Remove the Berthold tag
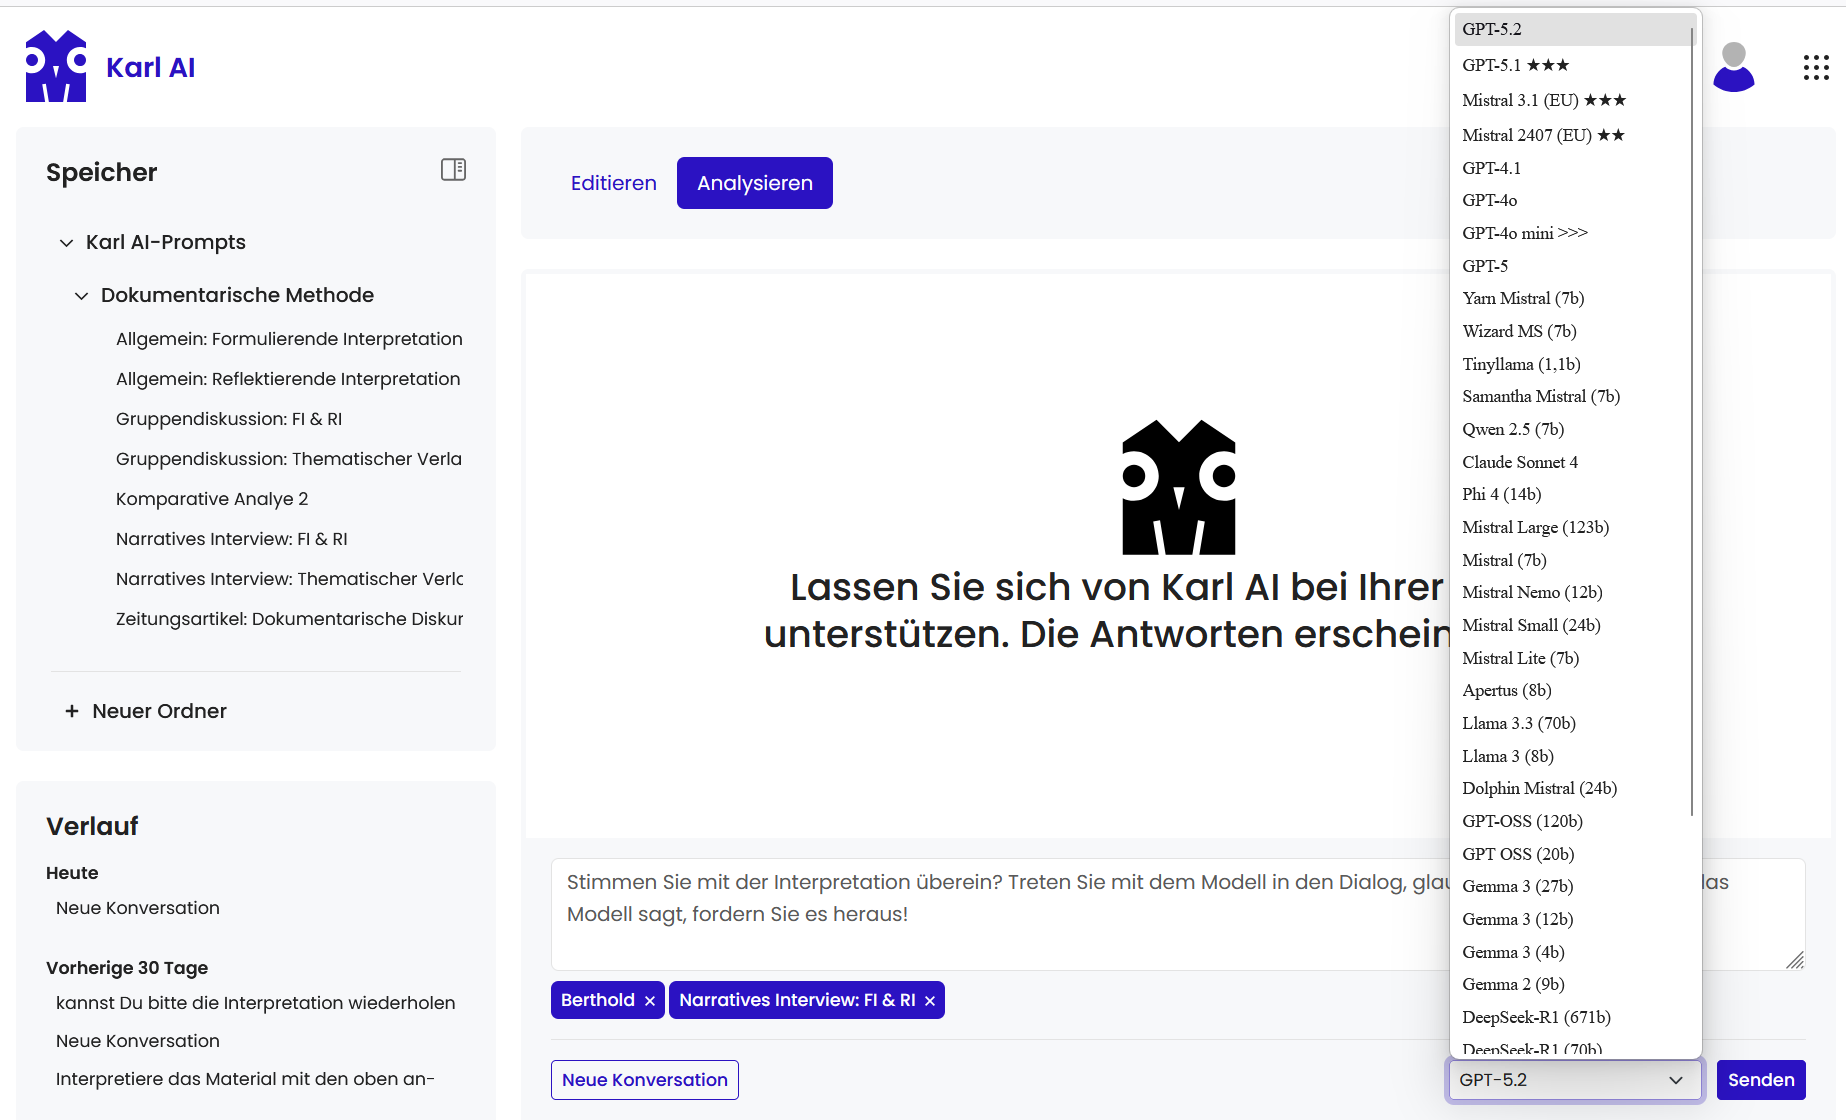The width and height of the screenshot is (1846, 1120). 650,1001
